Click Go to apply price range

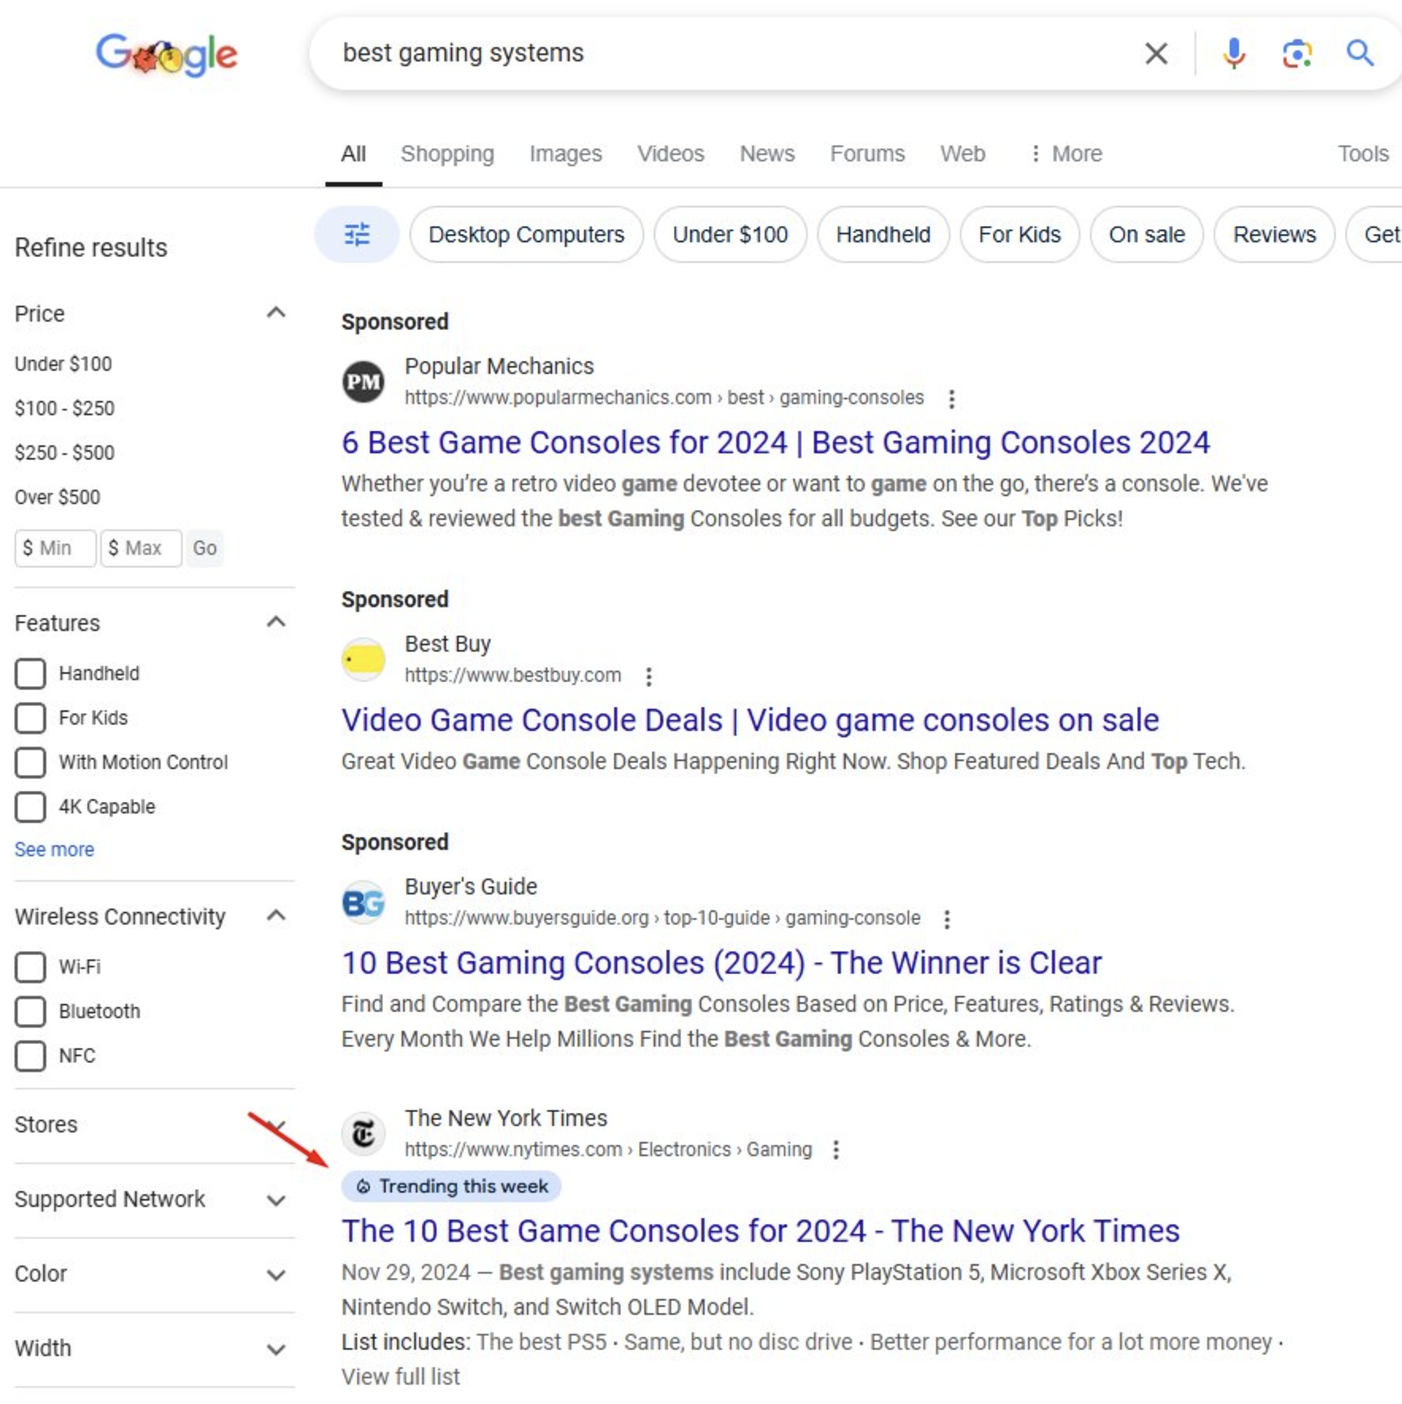204,547
